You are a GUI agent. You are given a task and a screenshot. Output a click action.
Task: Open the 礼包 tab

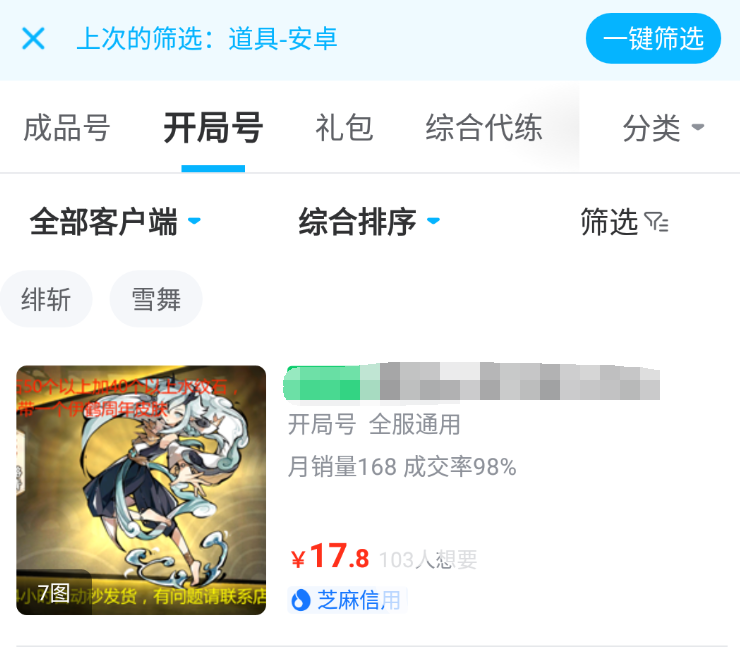tap(344, 128)
